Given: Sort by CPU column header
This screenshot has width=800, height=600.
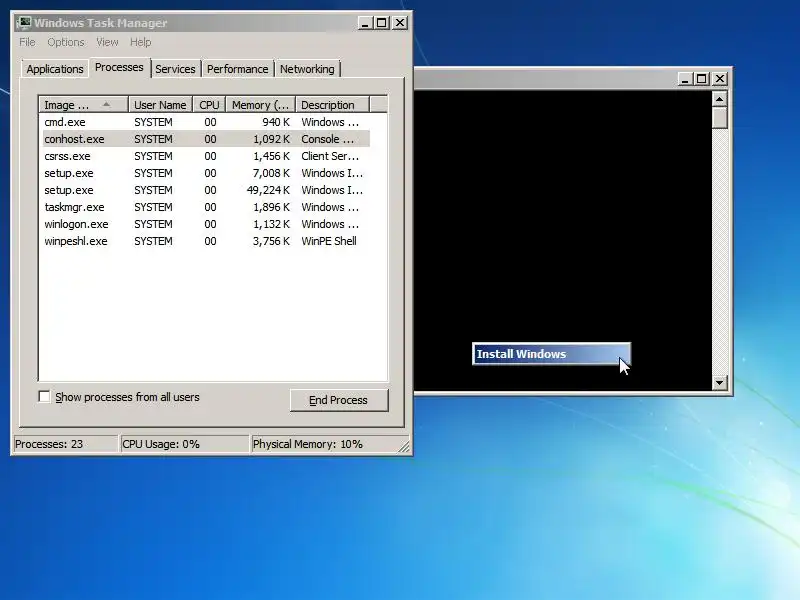Looking at the screenshot, I should click(209, 105).
